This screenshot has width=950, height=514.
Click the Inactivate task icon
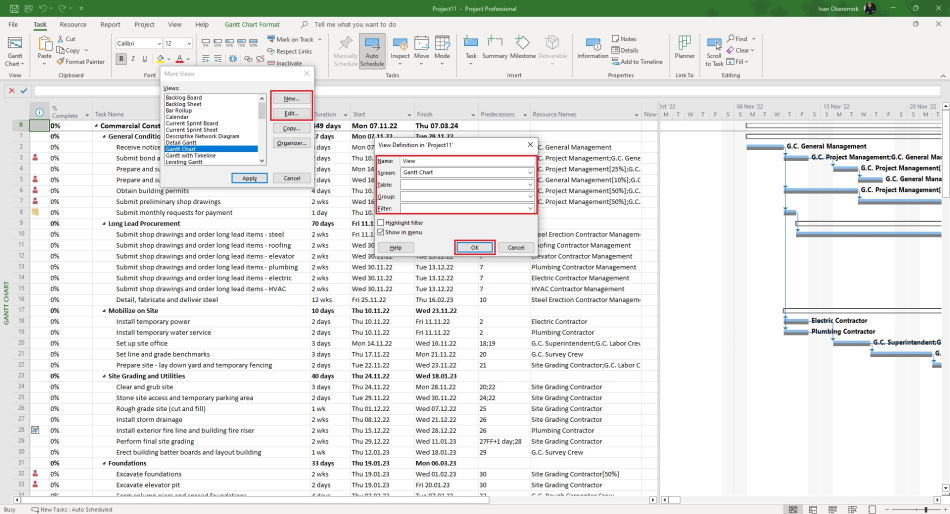pyautogui.click(x=271, y=63)
